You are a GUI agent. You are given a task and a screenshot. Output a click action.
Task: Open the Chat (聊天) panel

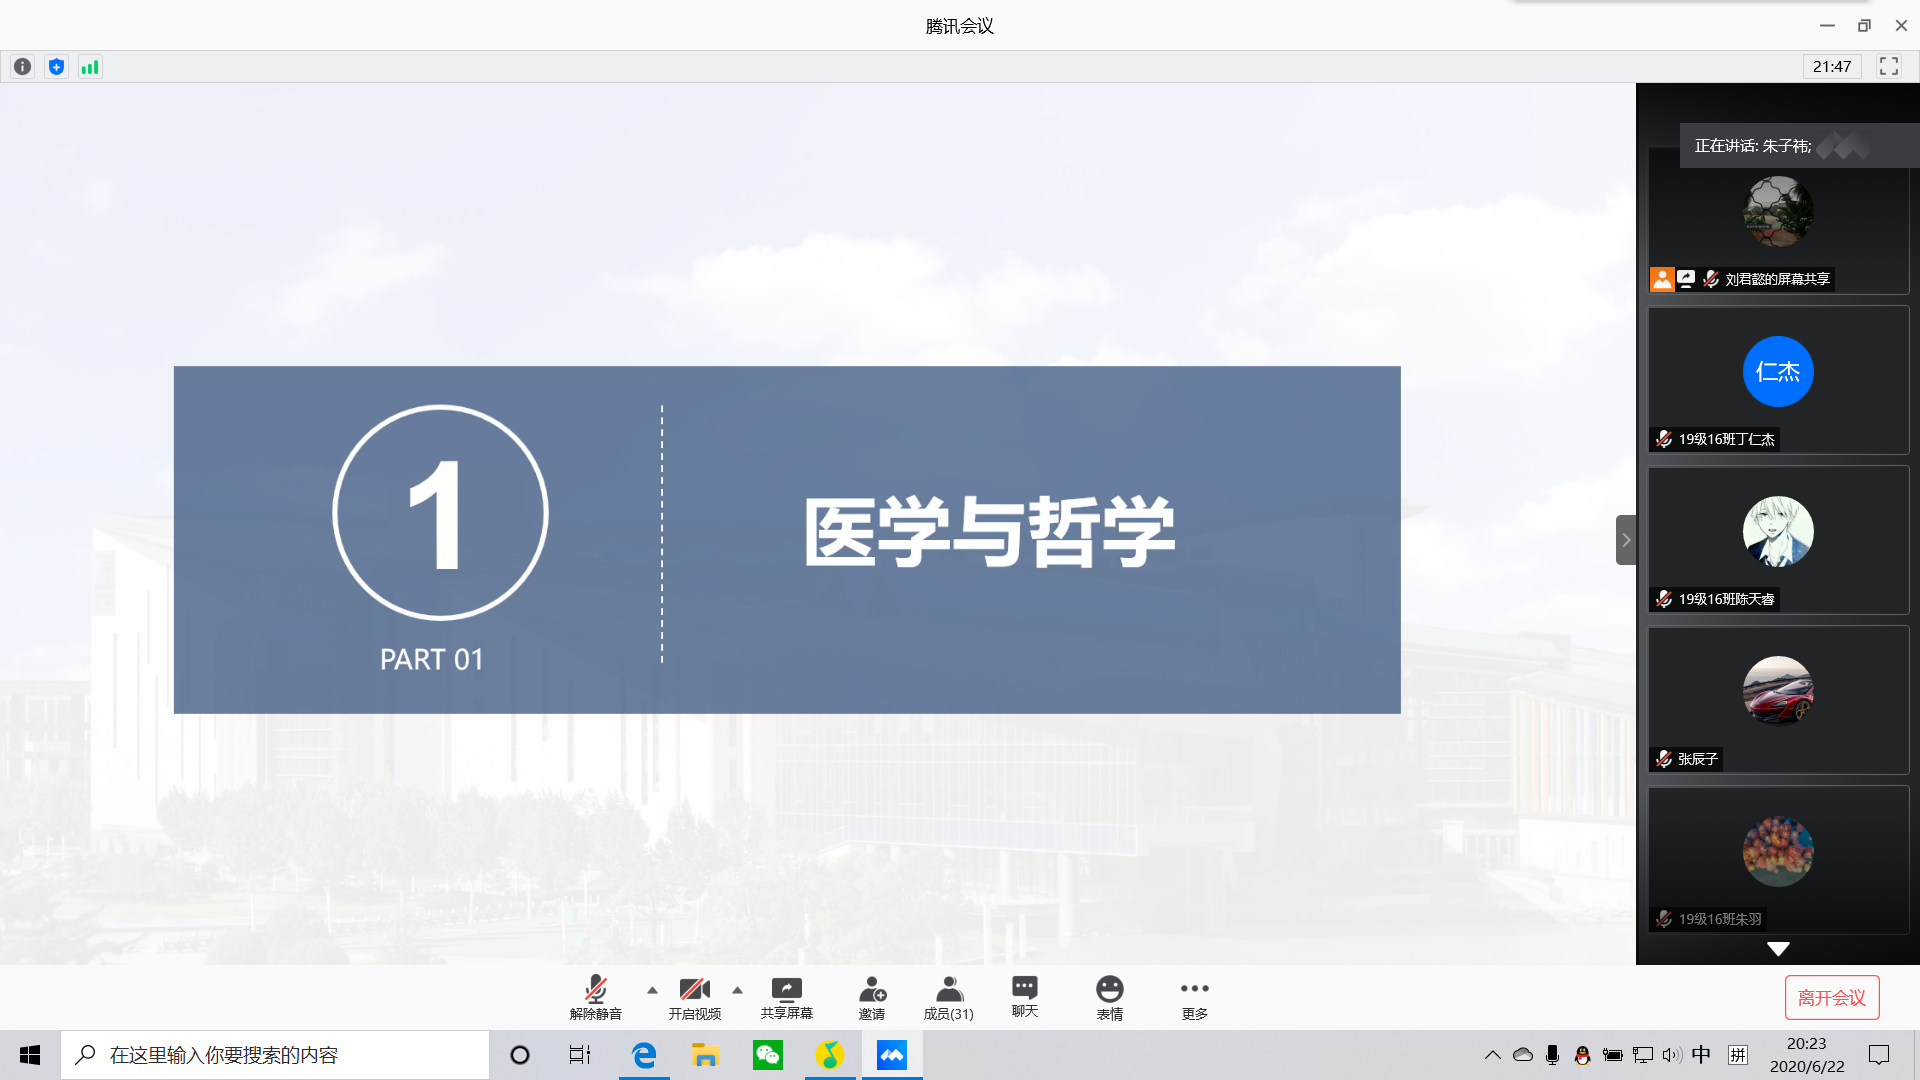(x=1024, y=997)
